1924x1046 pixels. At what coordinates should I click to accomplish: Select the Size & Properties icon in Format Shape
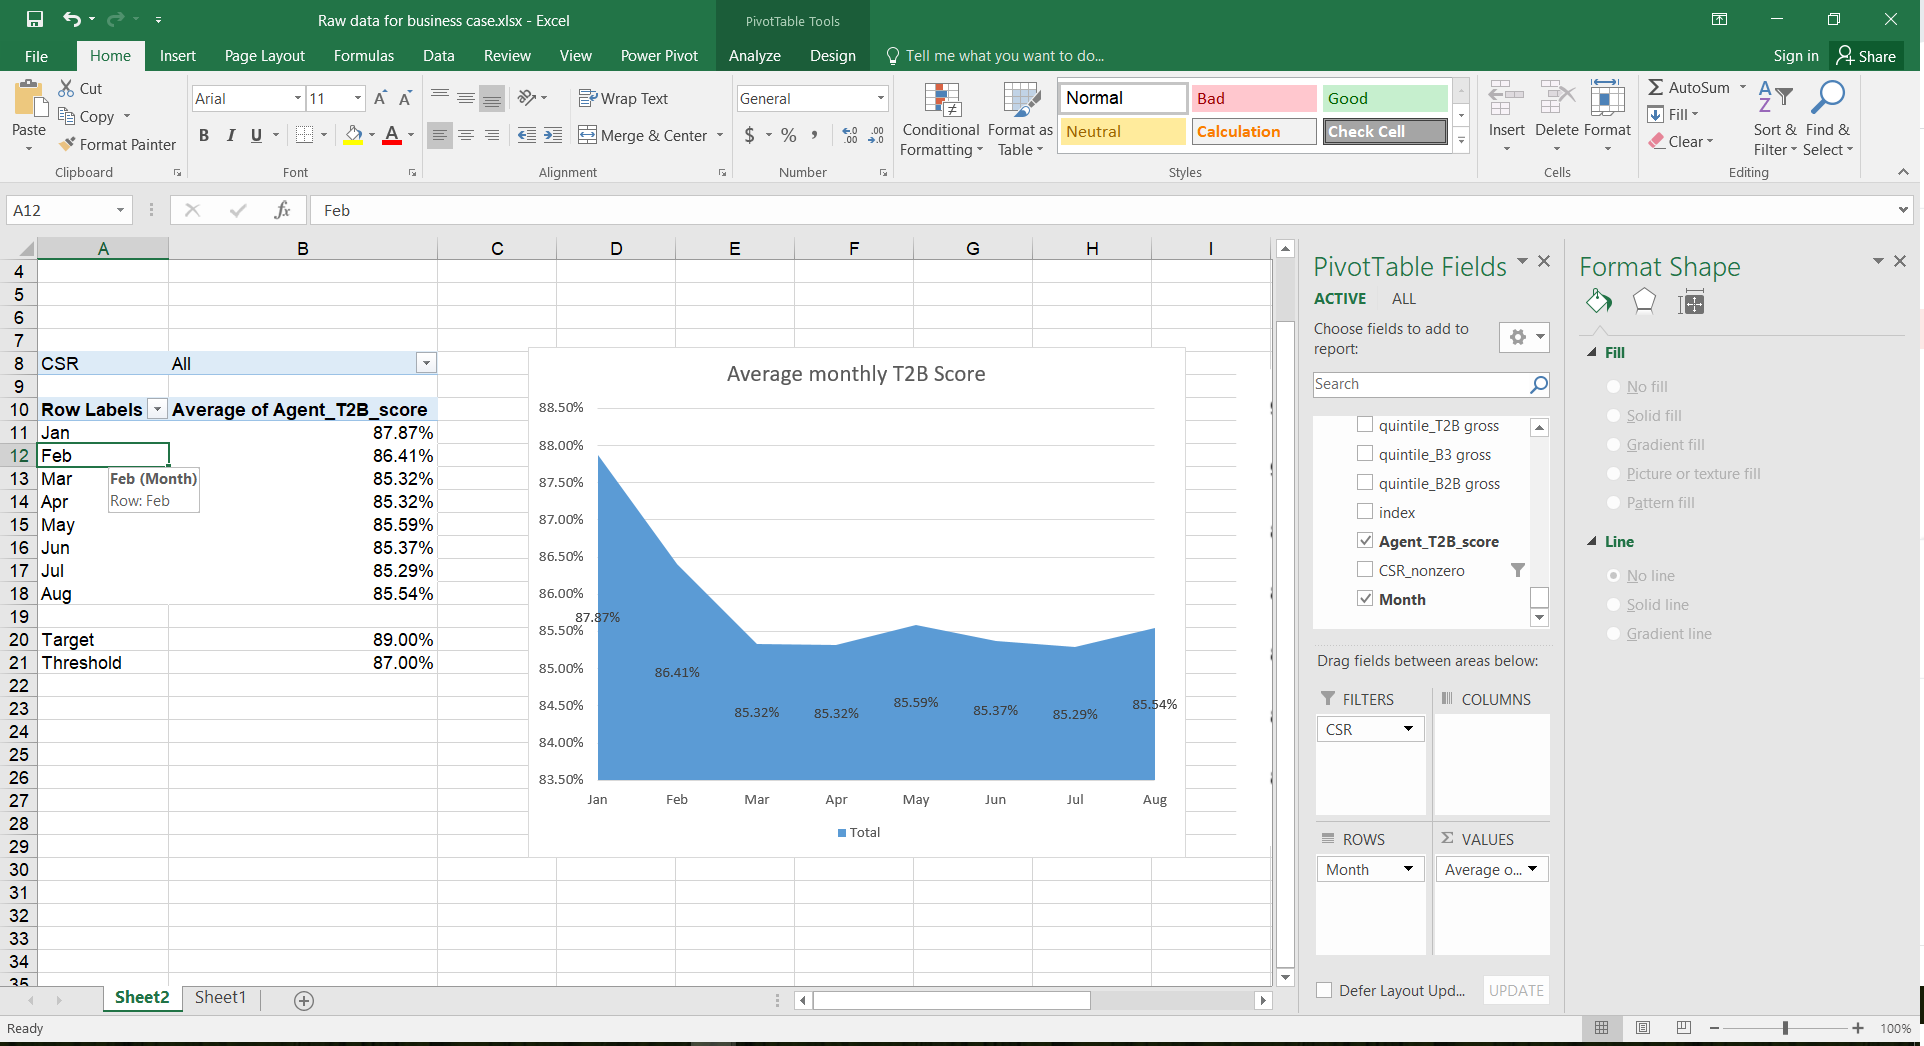1691,302
